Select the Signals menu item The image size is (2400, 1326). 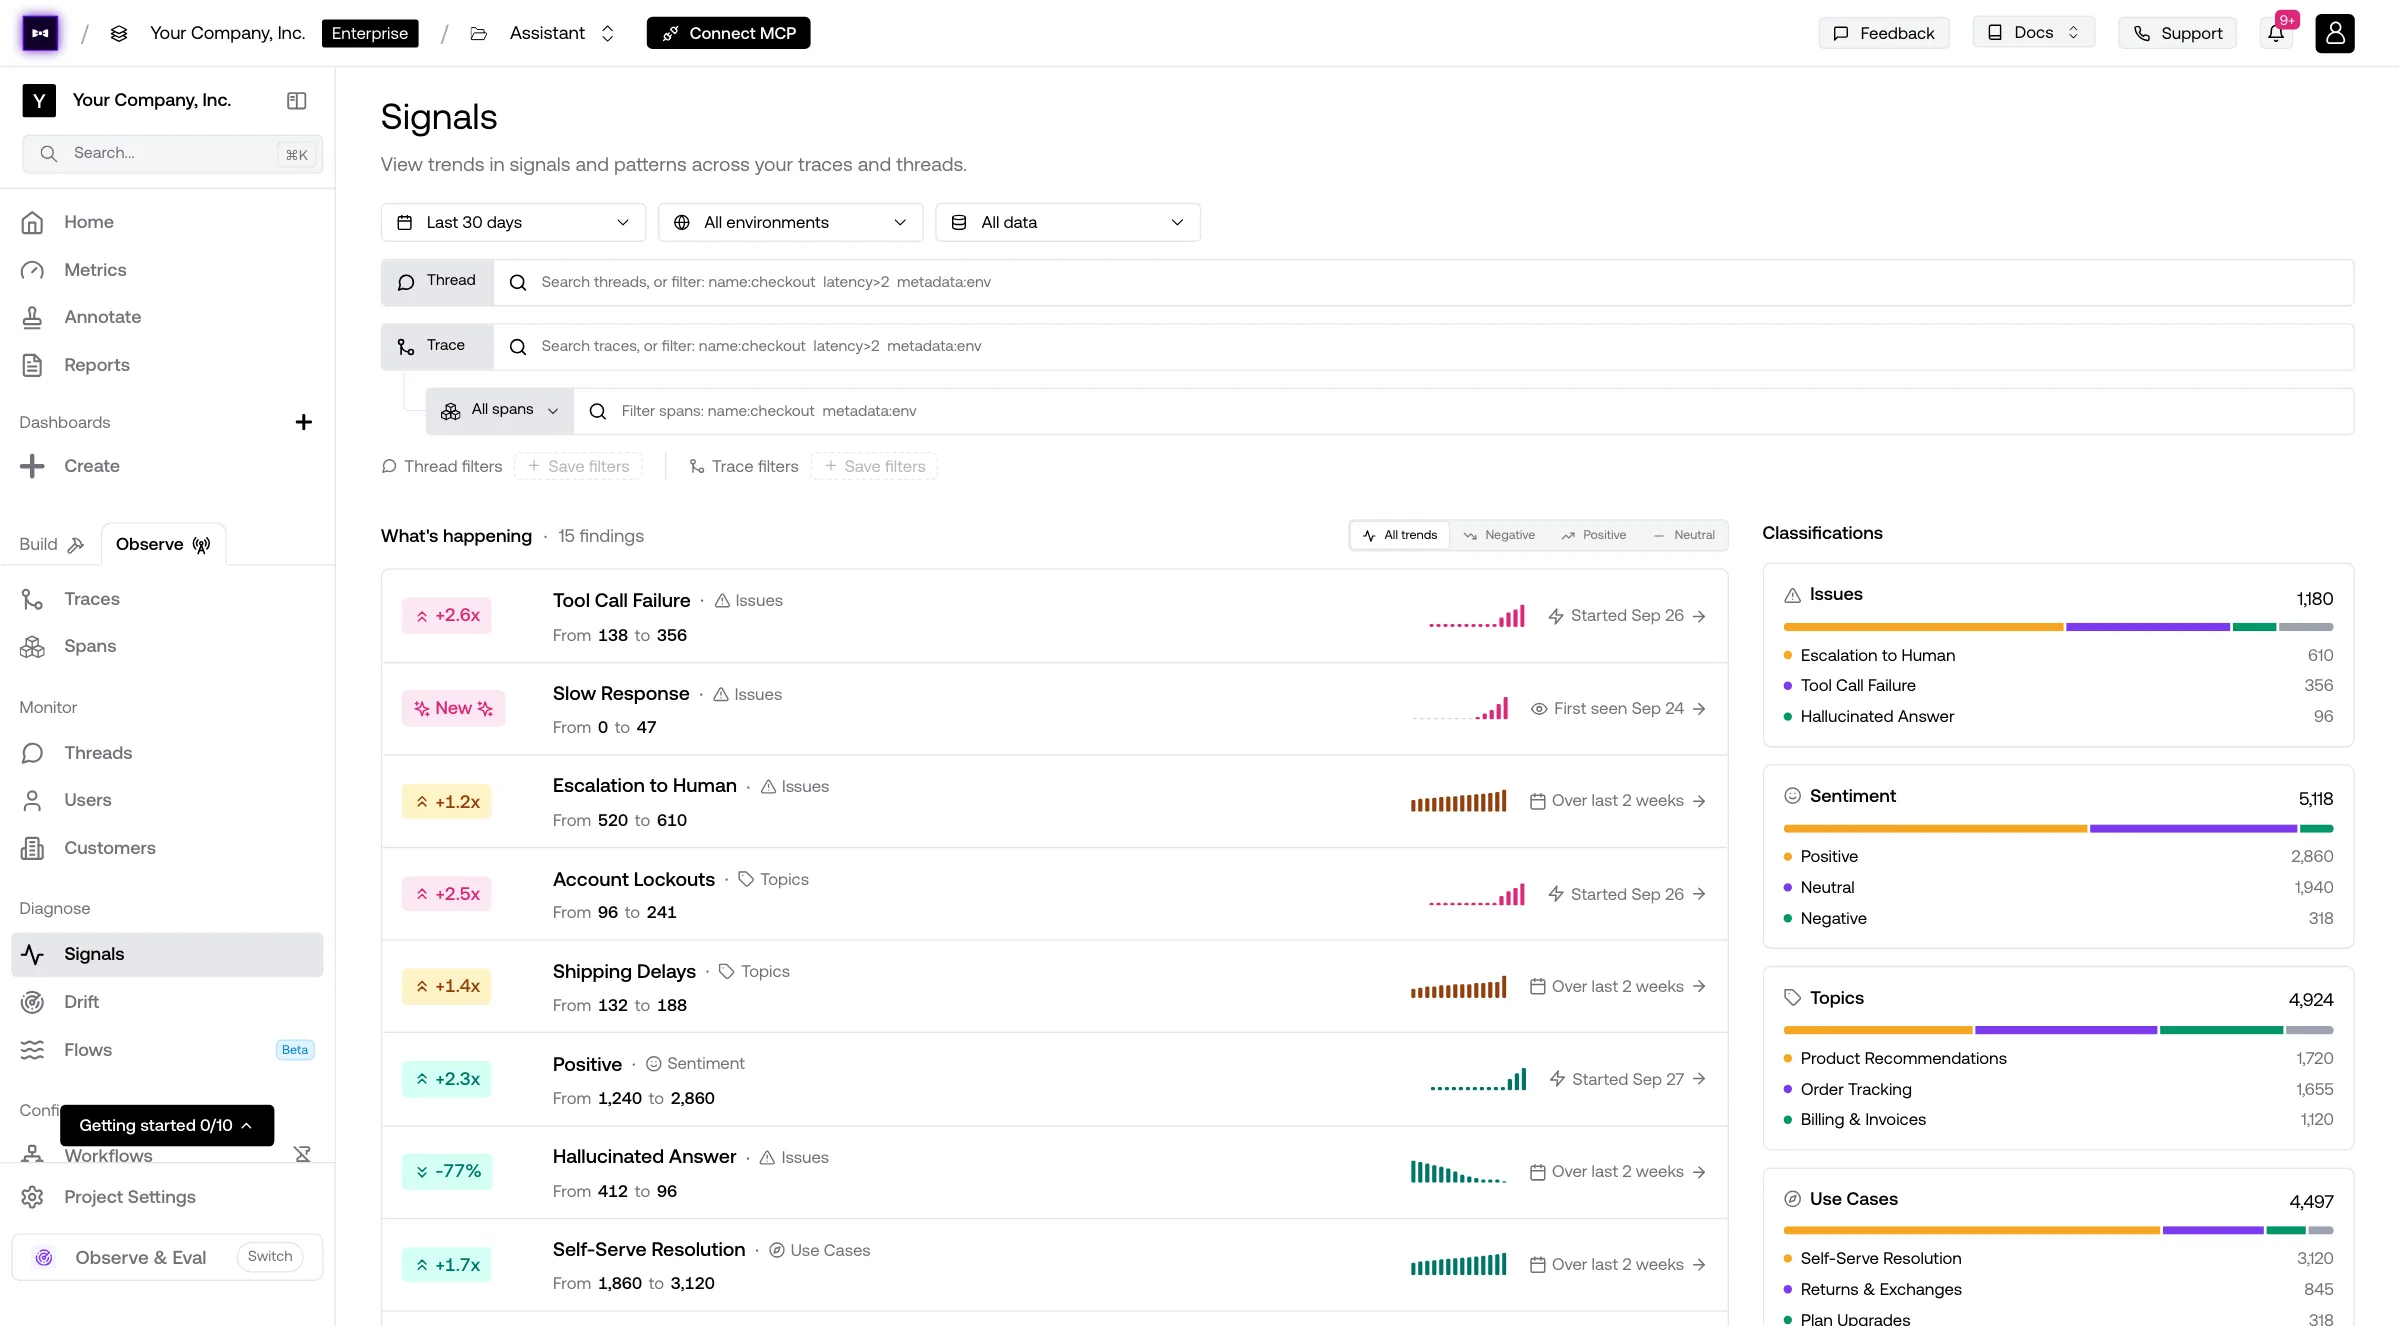[167, 954]
